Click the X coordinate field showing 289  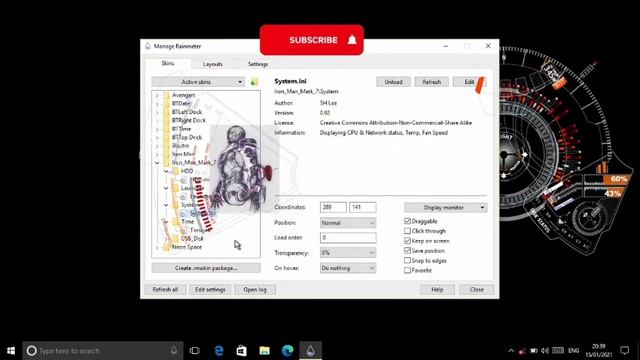click(333, 207)
